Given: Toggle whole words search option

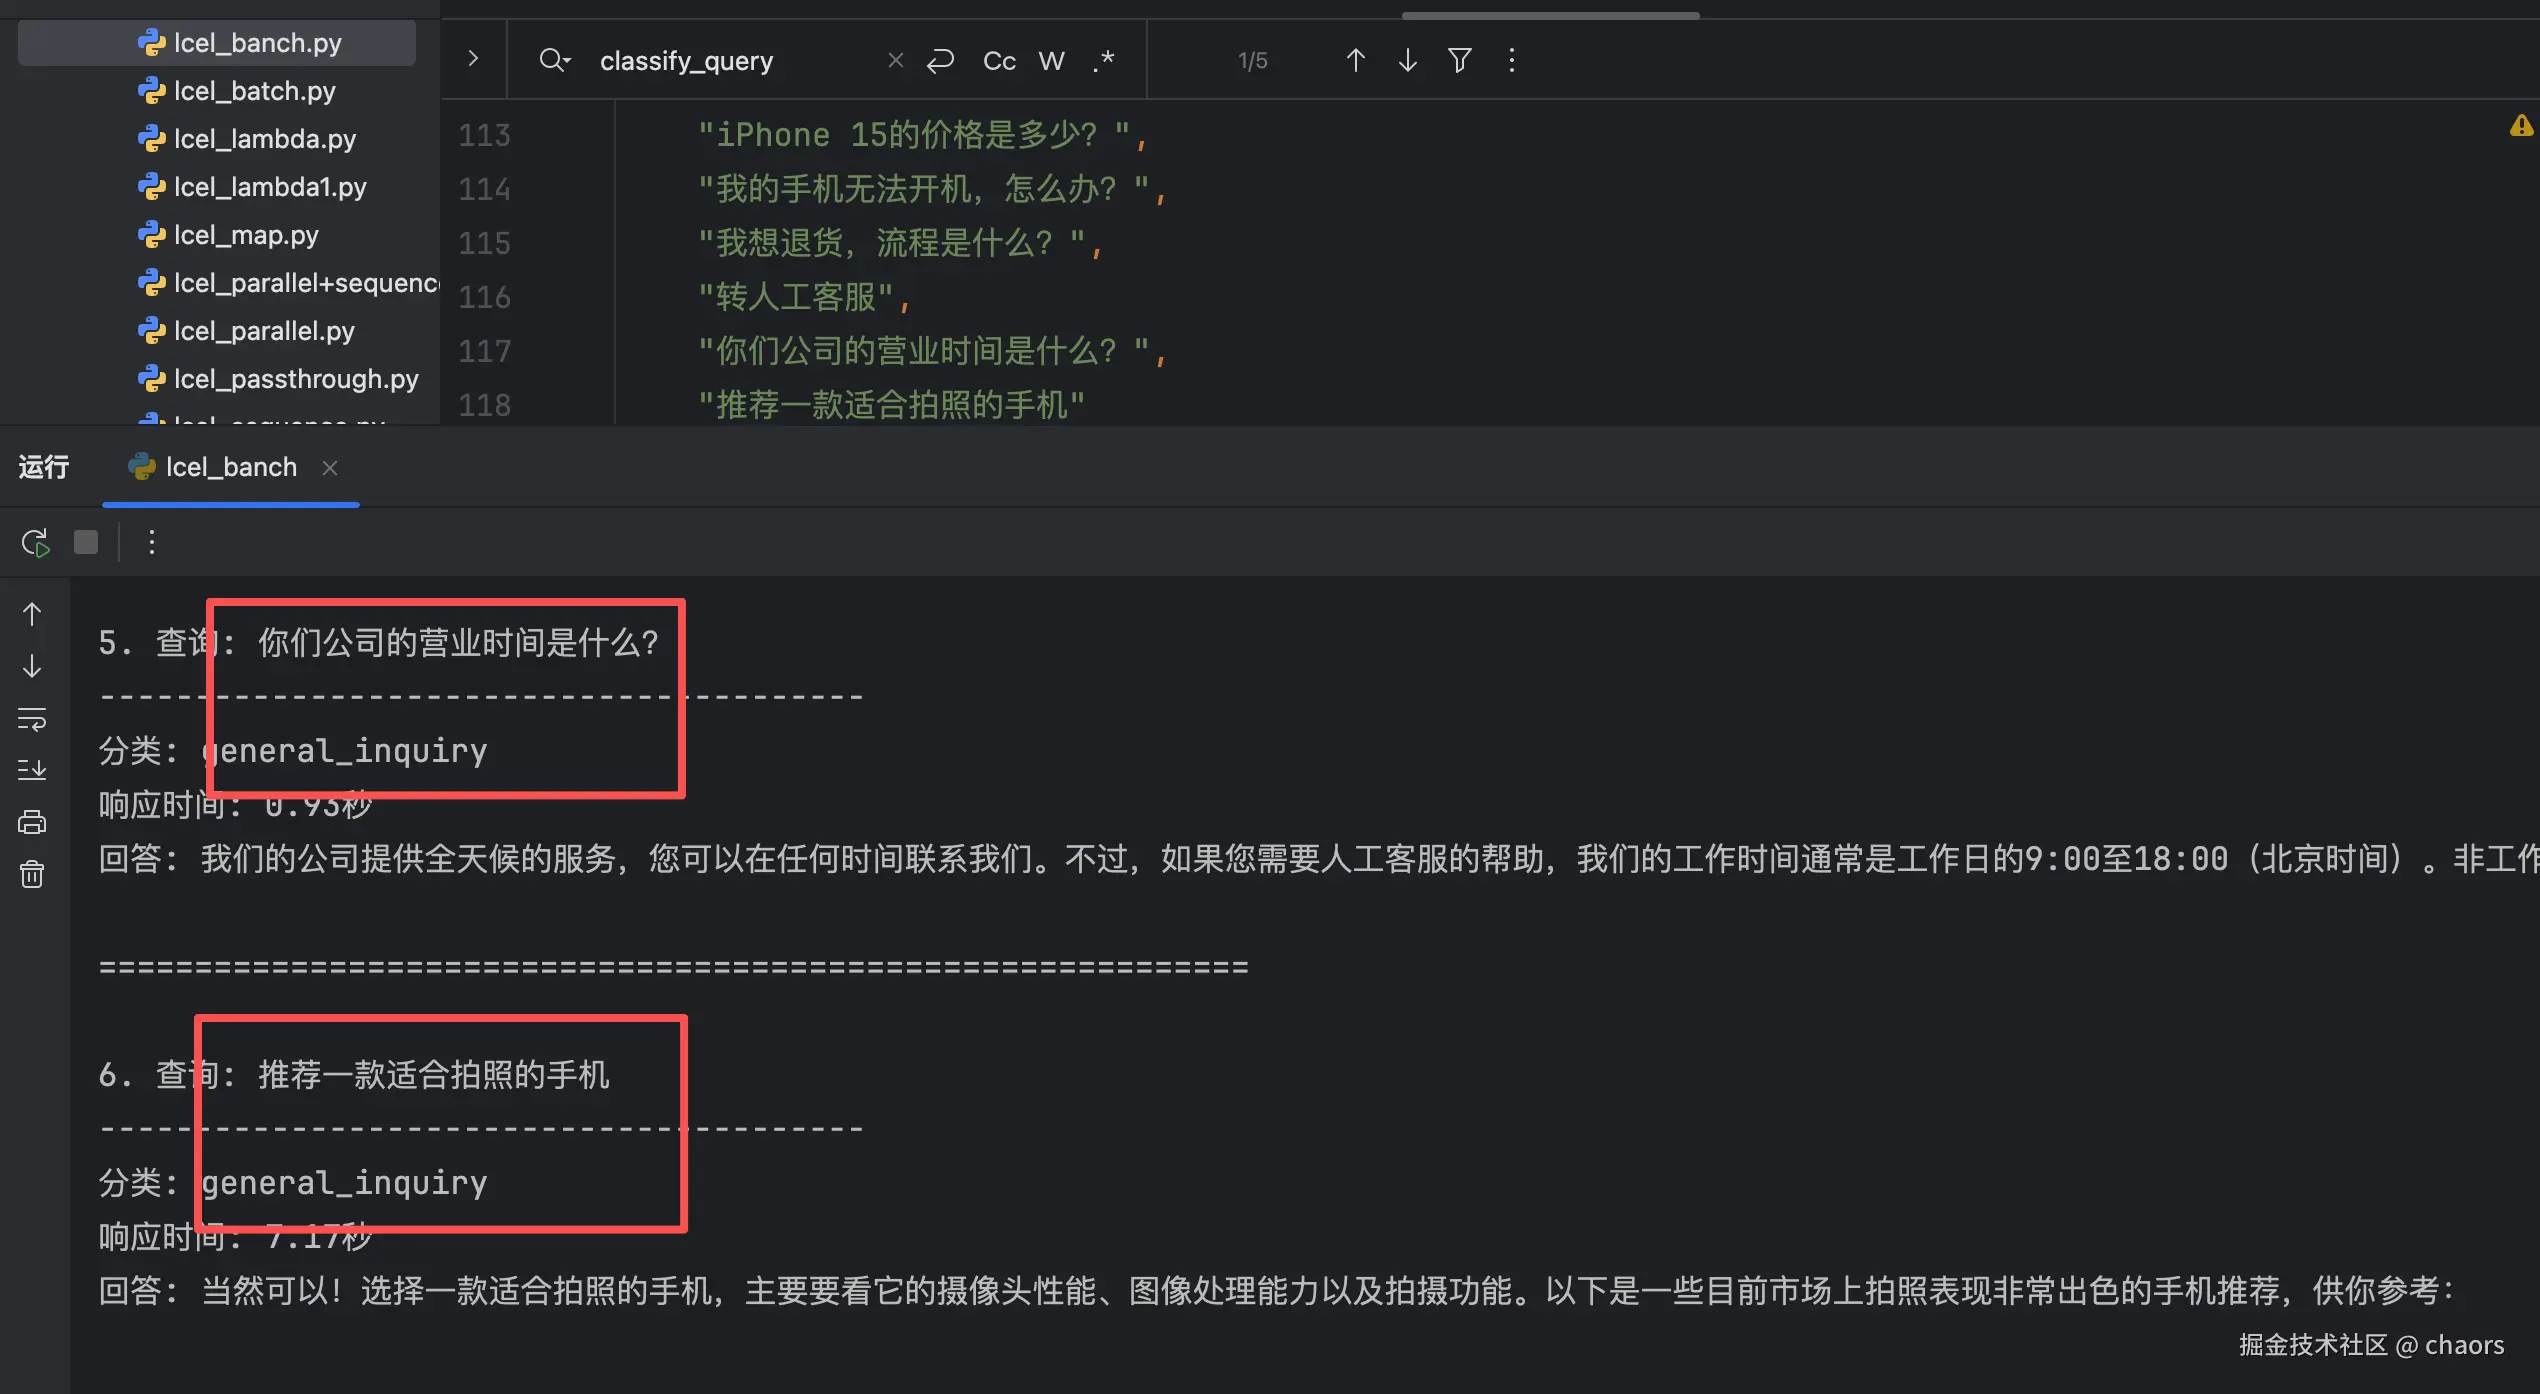Looking at the screenshot, I should (1051, 61).
